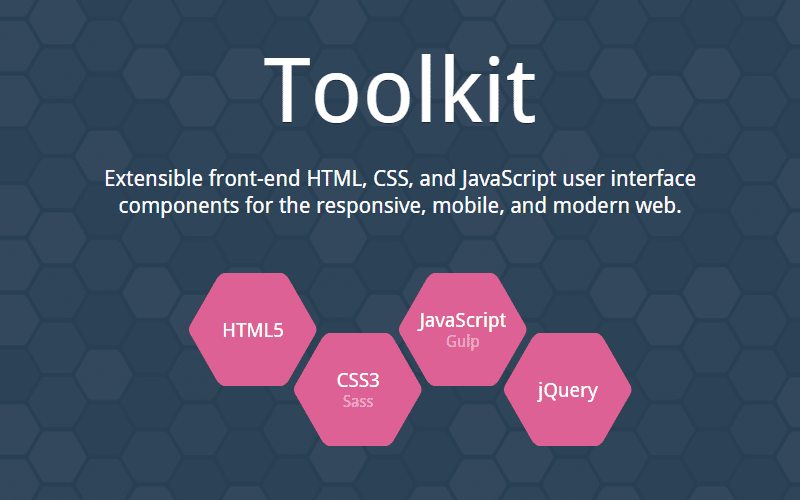Click the jQuery hexagon
Screen dimensions: 800x500
[x=567, y=389]
